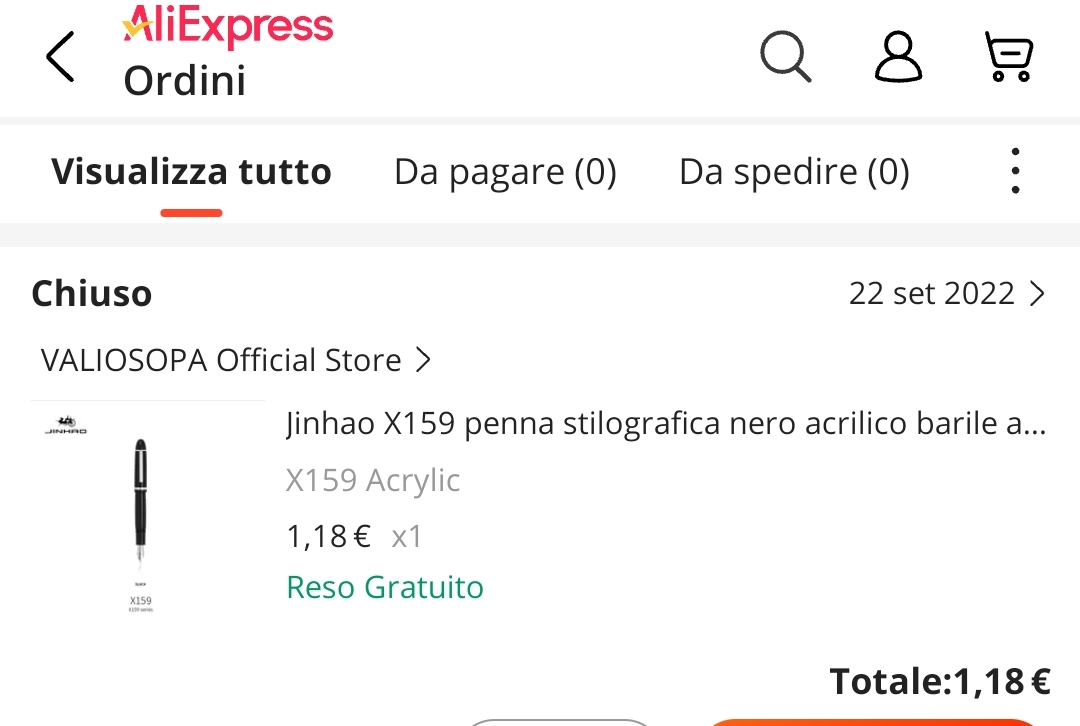Expand order details via chevron beside date
Image resolution: width=1080 pixels, height=726 pixels.
(1037, 294)
